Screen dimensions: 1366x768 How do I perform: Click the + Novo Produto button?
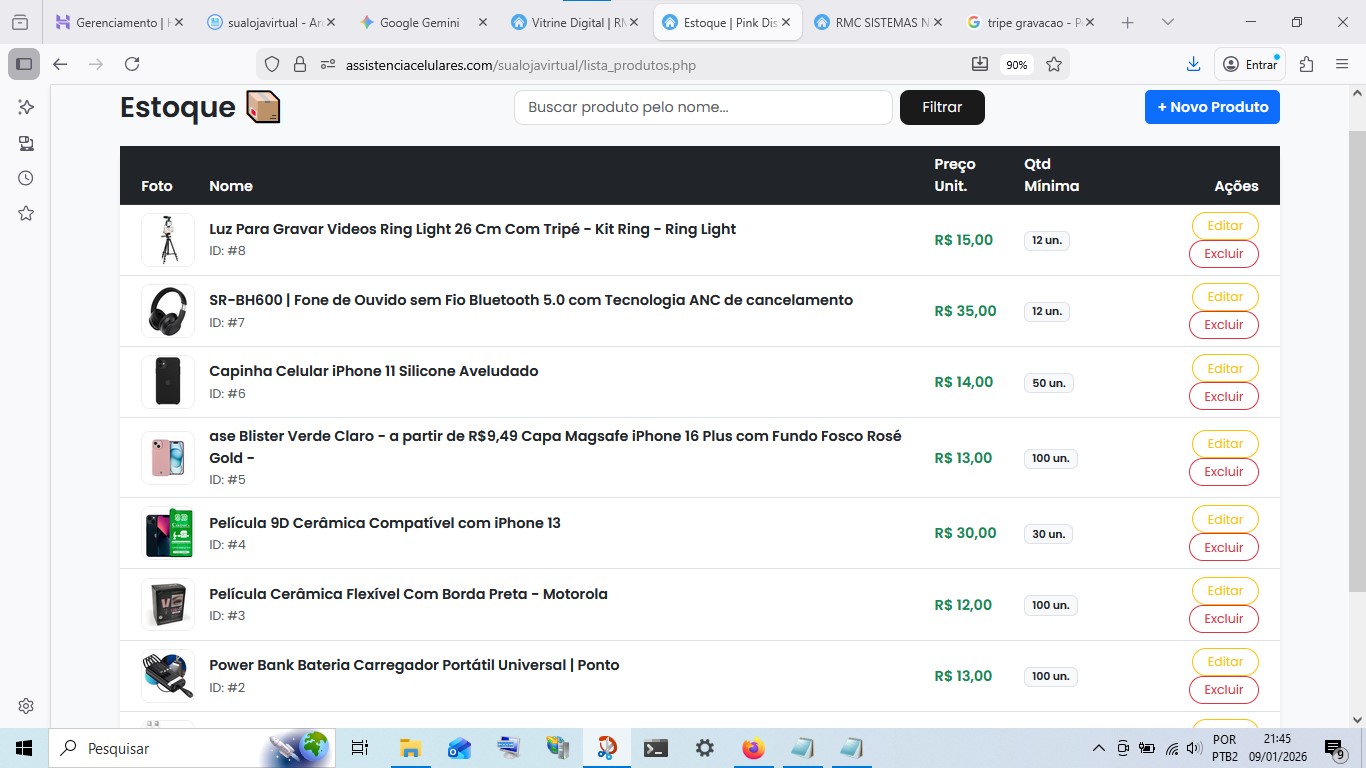tap(1212, 107)
